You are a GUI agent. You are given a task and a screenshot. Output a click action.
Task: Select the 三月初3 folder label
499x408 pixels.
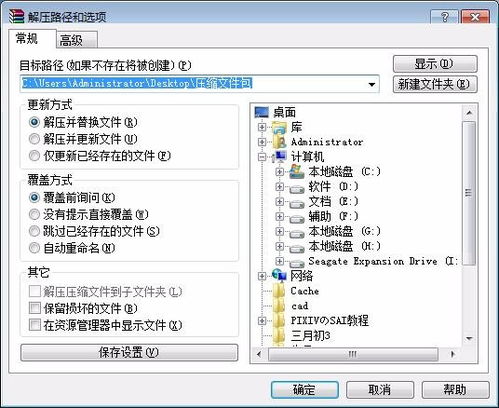tap(310, 335)
